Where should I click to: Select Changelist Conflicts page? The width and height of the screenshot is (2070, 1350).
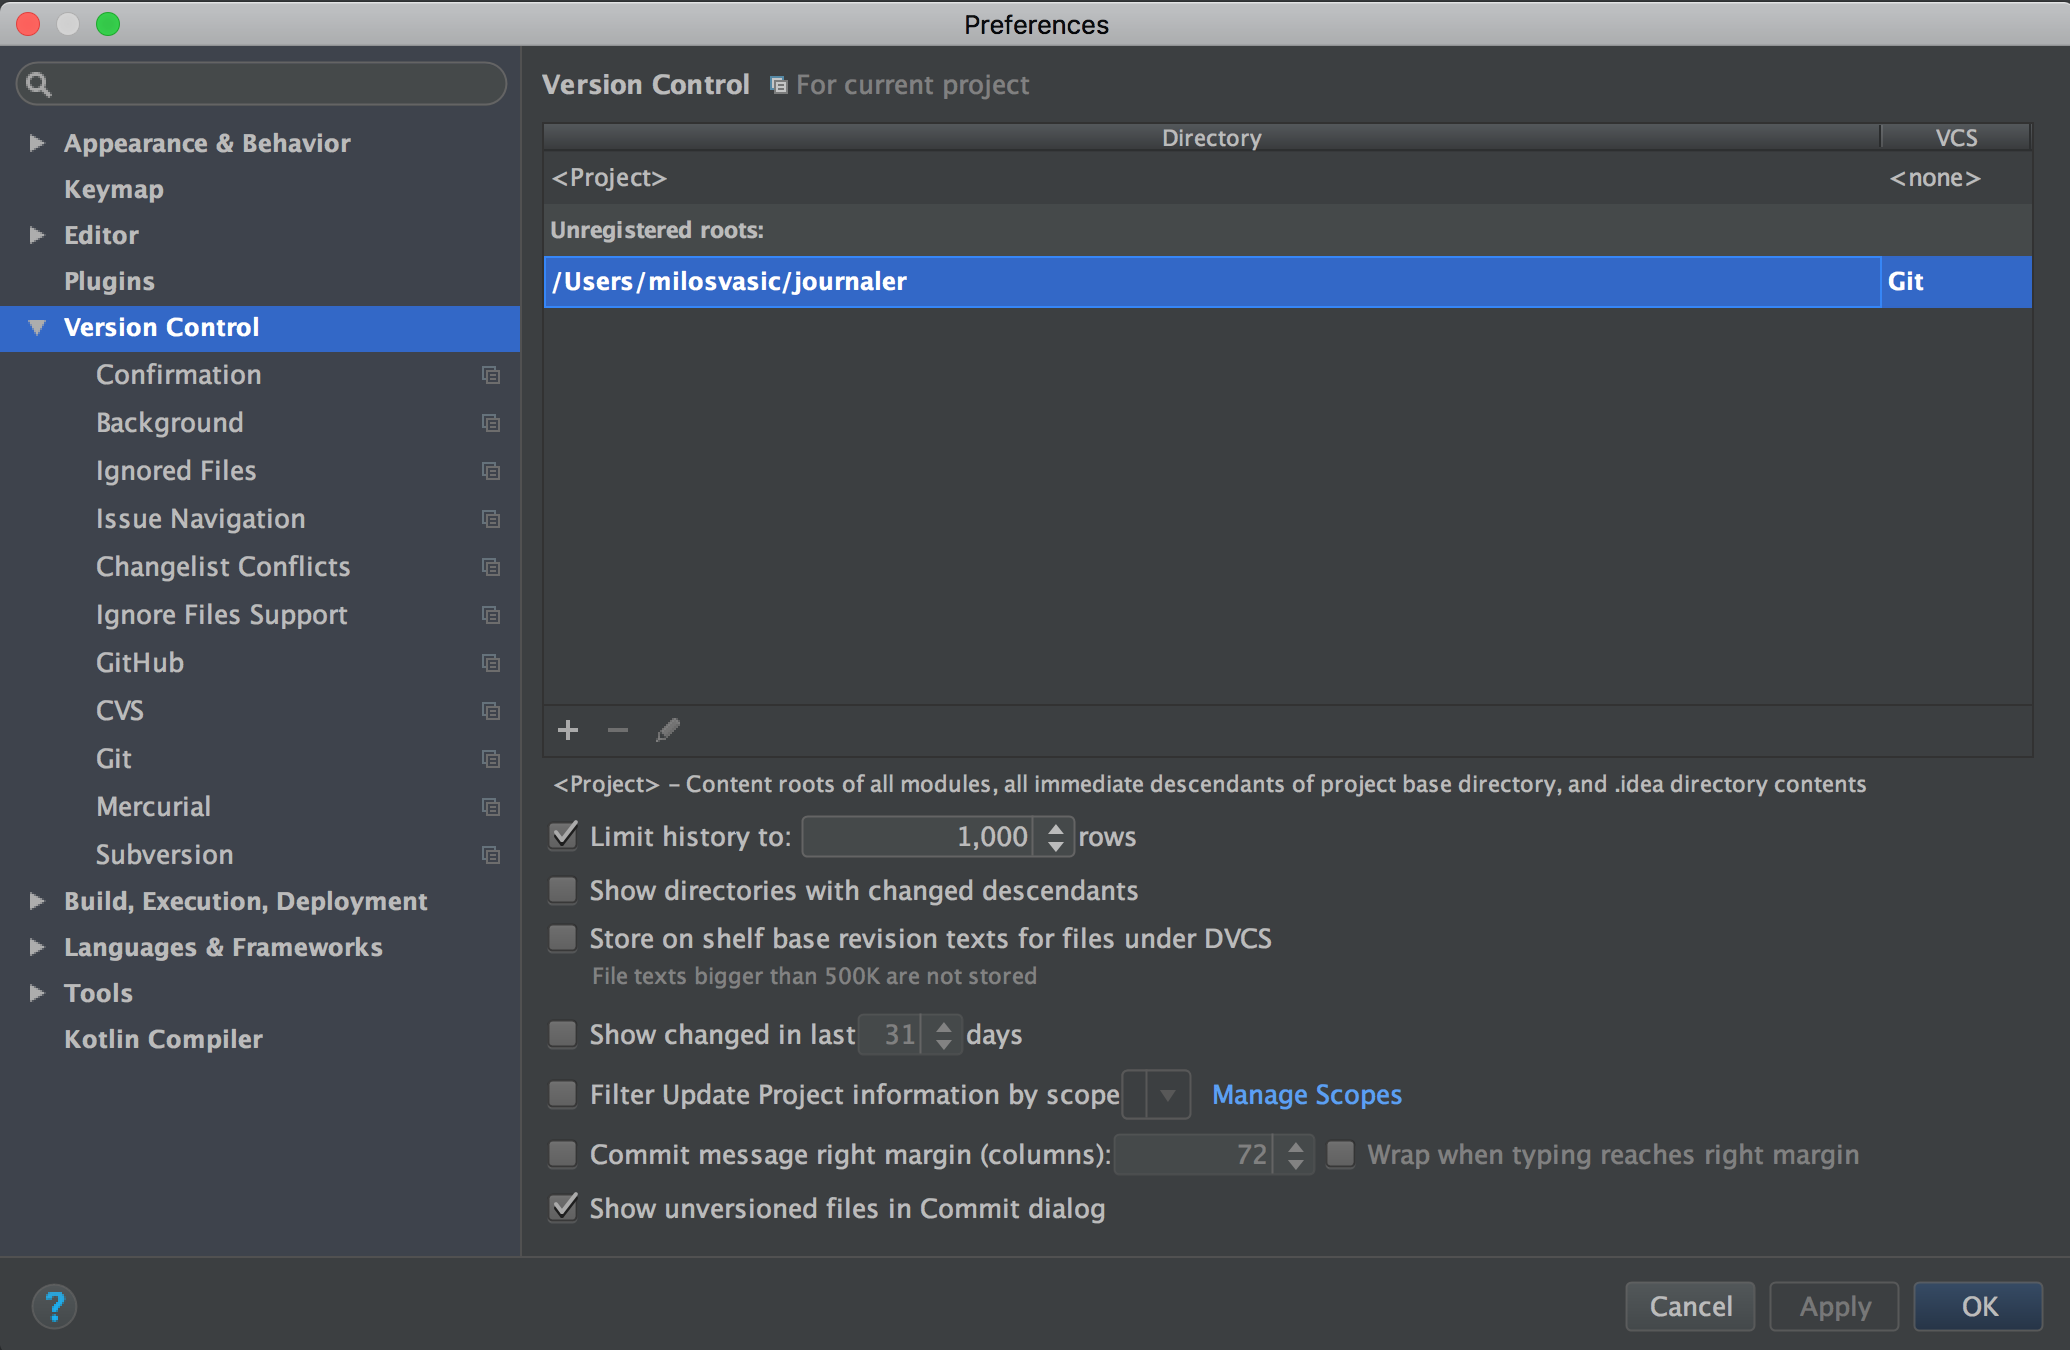223,567
